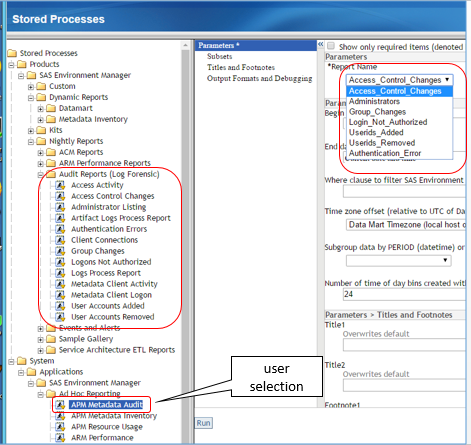
Task: Click the Access Activity stored process icon
Action: tap(60, 185)
